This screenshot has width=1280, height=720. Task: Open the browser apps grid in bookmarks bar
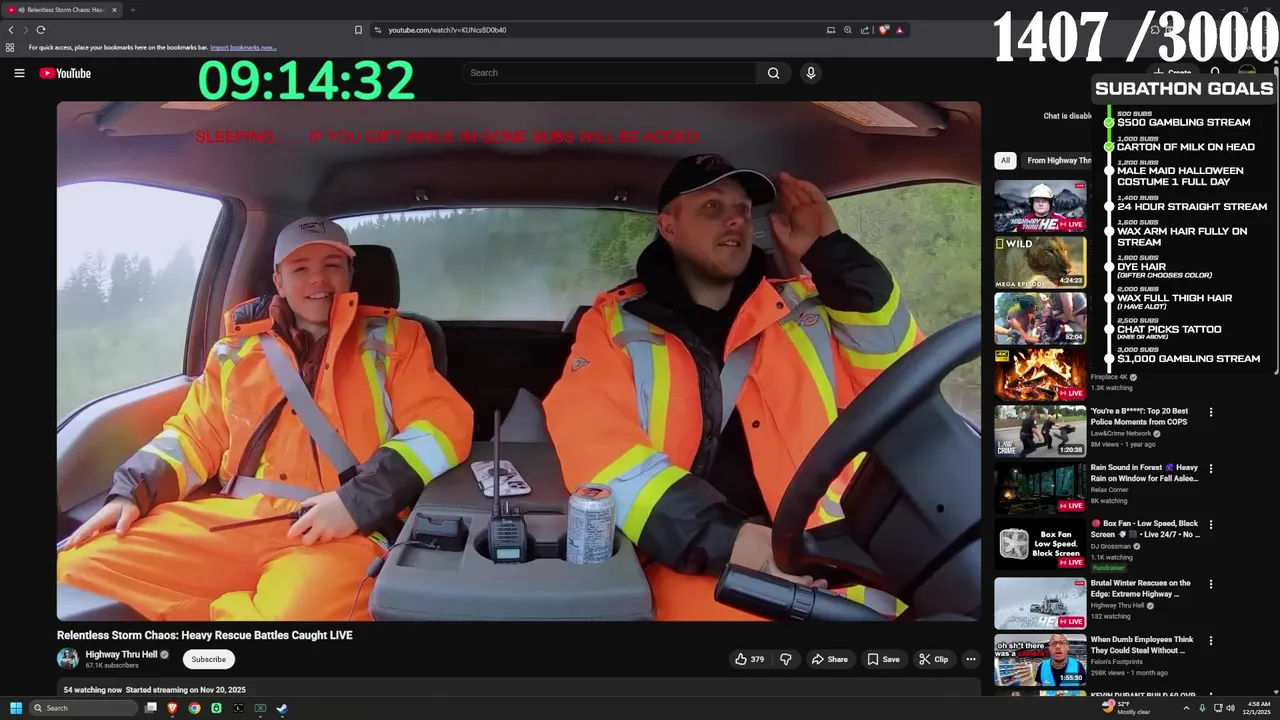[10, 47]
